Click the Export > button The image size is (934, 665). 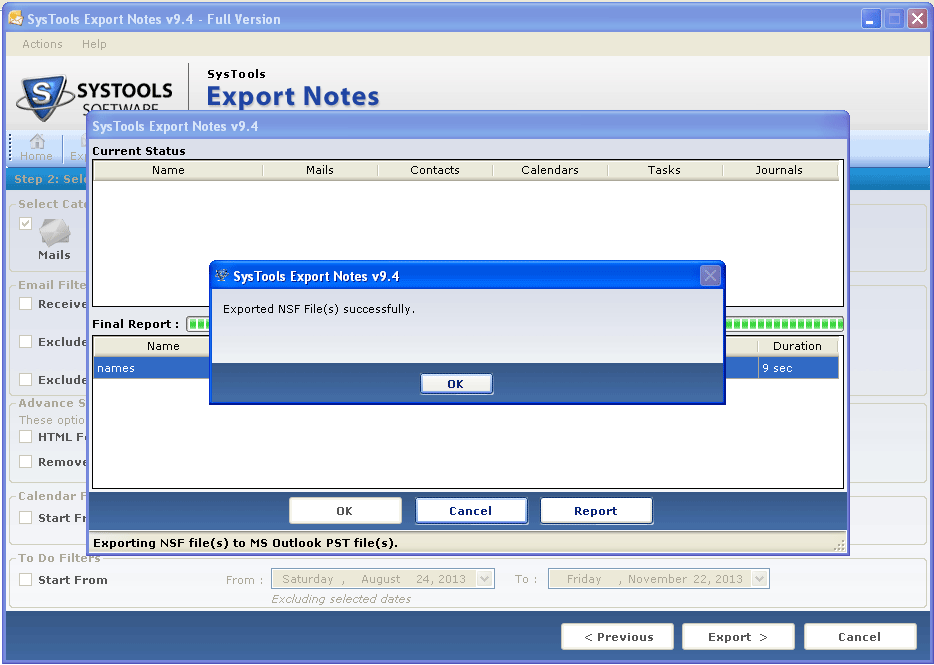[739, 636]
